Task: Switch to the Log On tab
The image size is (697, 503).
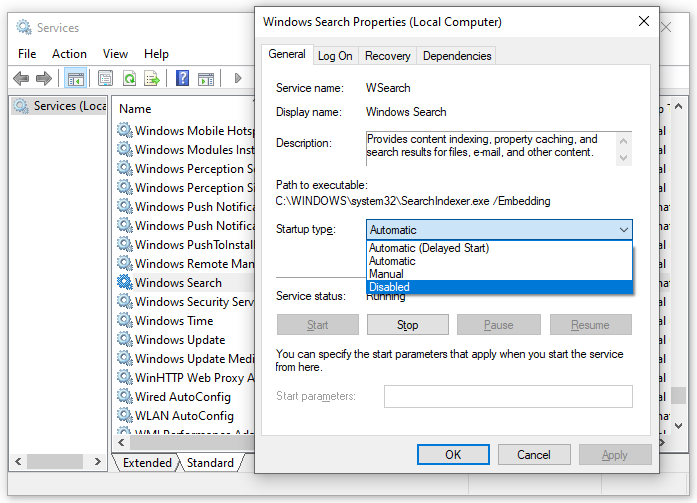Action: pyautogui.click(x=335, y=56)
